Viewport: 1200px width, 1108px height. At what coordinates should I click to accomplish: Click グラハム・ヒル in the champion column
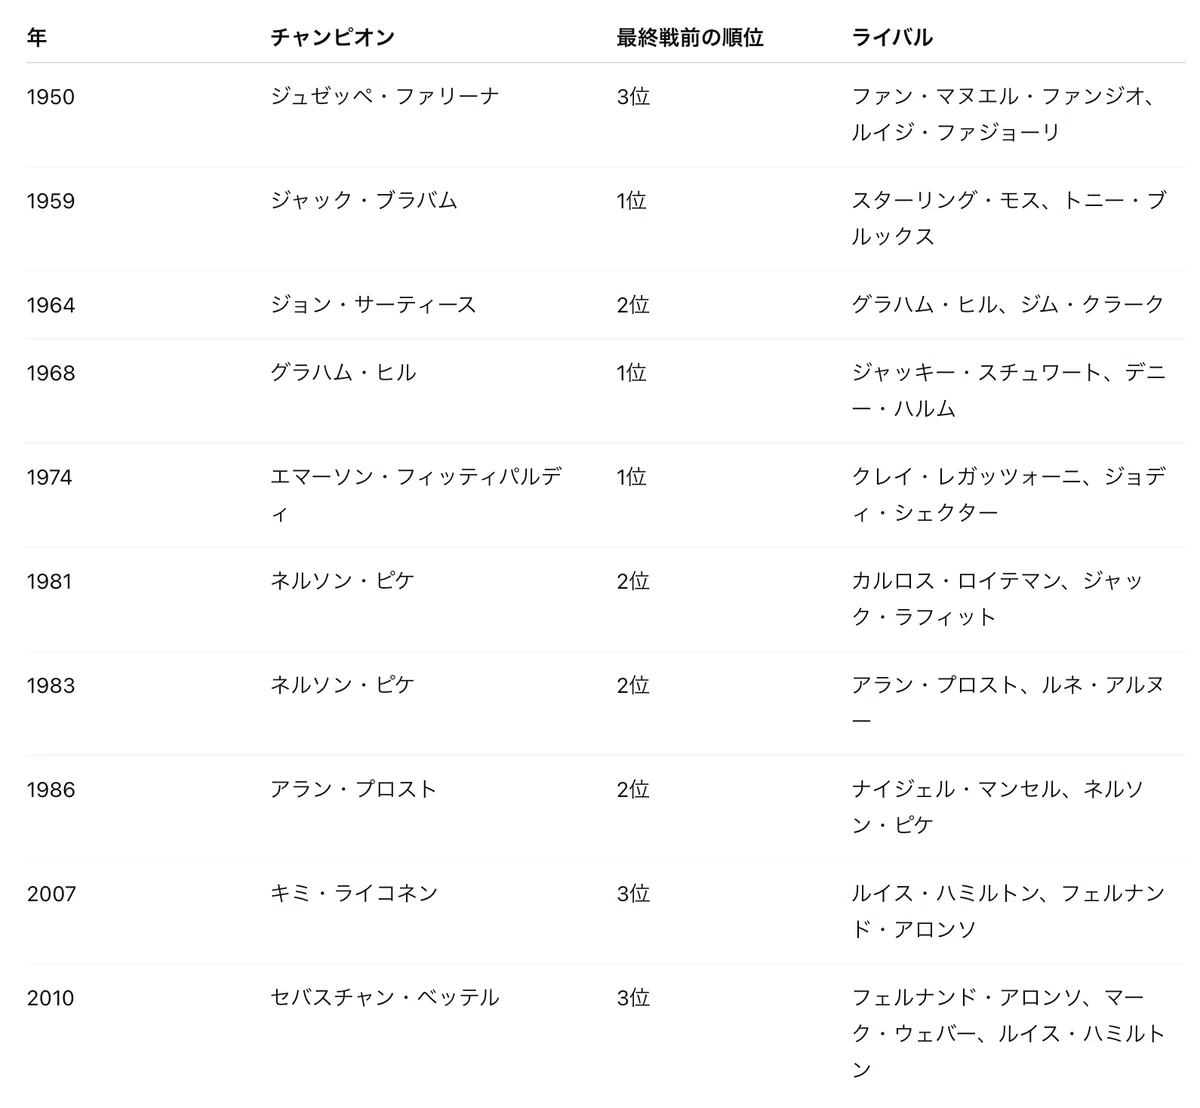(x=343, y=373)
